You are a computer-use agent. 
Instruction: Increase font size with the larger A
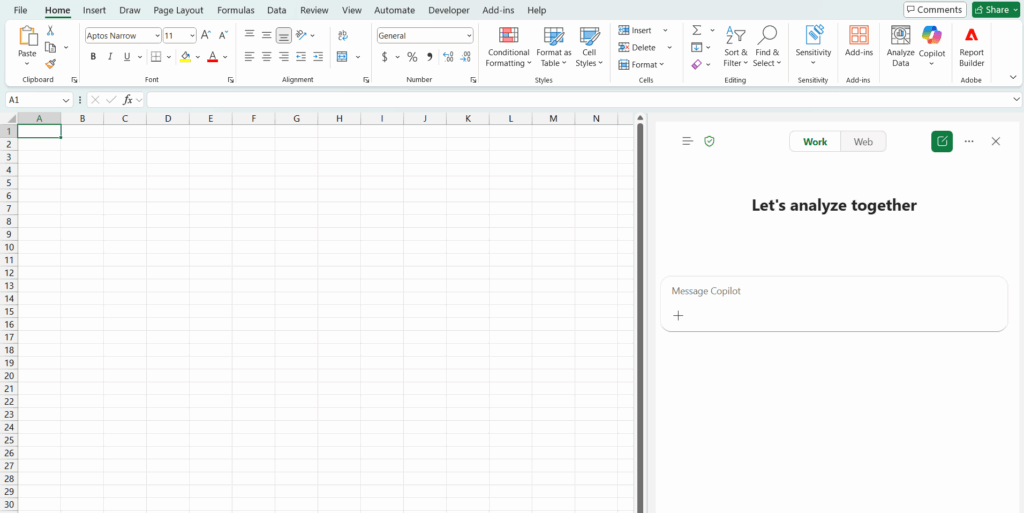pos(206,35)
